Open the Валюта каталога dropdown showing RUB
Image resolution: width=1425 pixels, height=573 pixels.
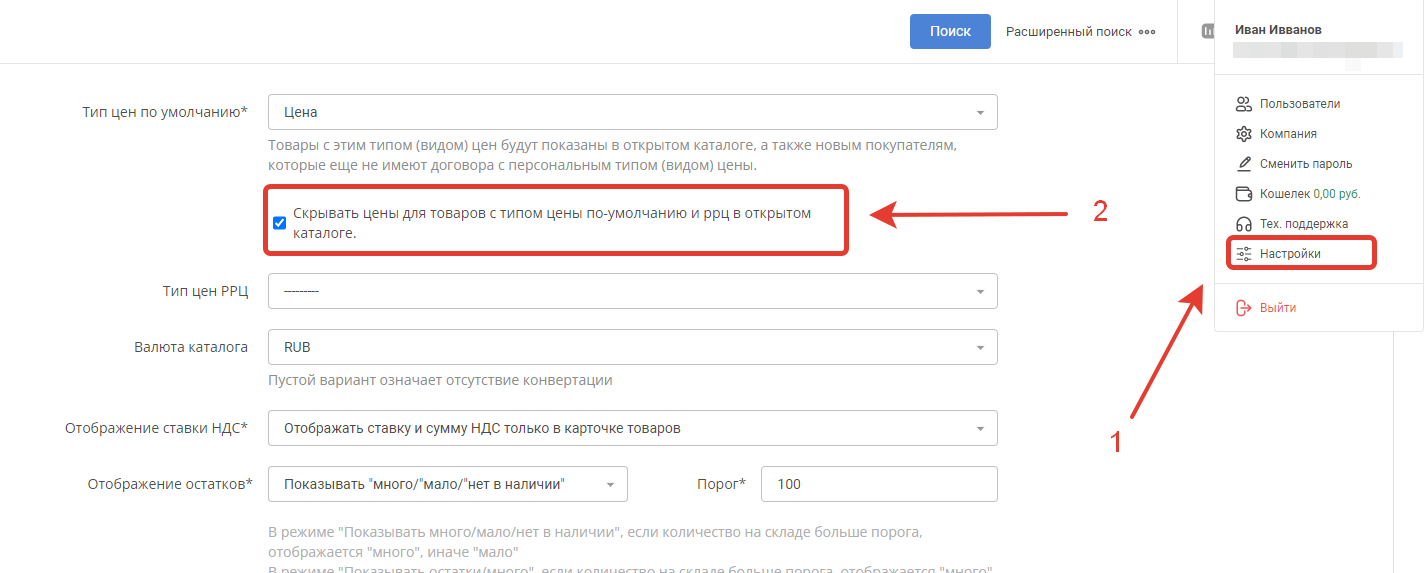[x=632, y=348]
